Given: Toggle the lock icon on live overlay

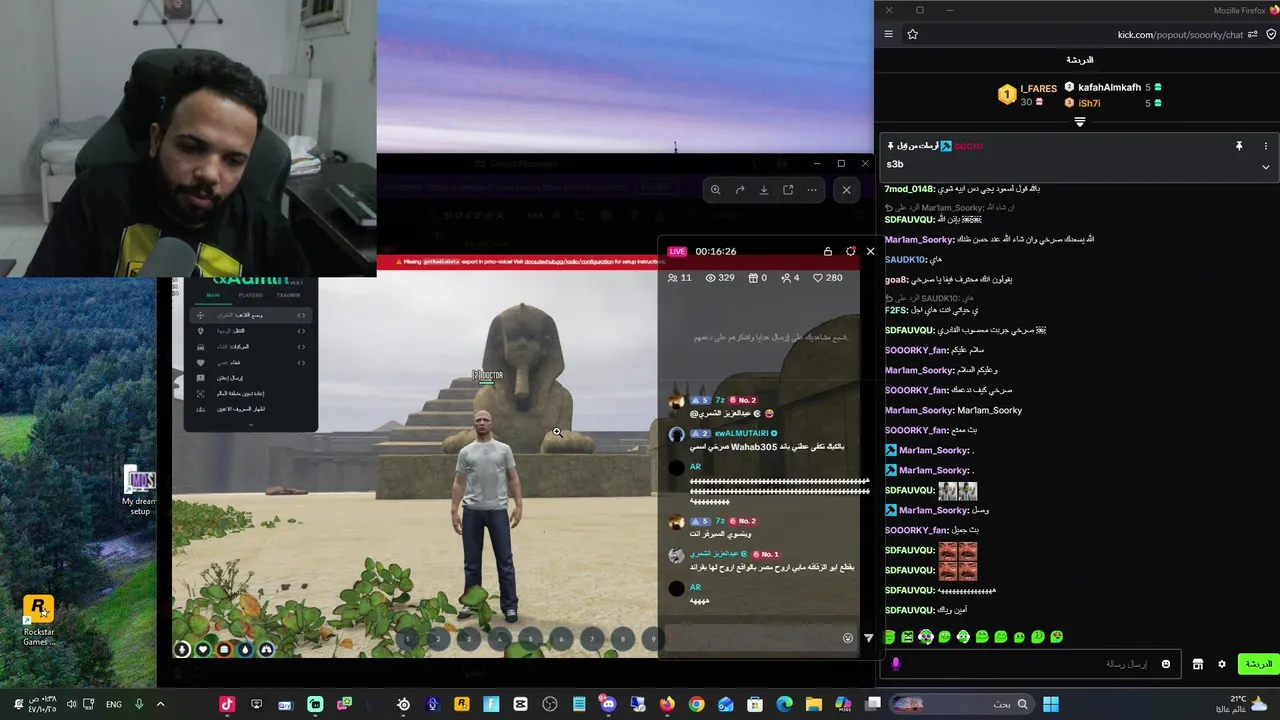Looking at the screenshot, I should (x=827, y=251).
